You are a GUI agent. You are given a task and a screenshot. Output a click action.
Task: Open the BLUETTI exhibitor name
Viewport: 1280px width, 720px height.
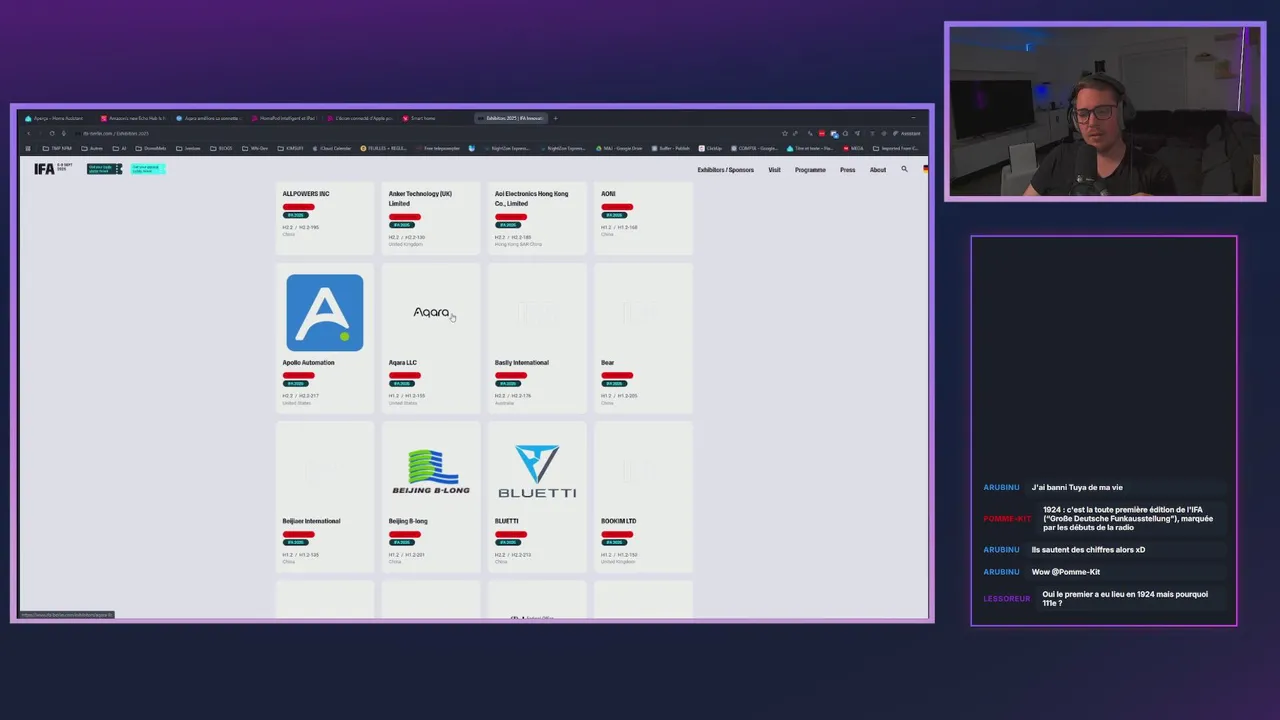pos(506,521)
